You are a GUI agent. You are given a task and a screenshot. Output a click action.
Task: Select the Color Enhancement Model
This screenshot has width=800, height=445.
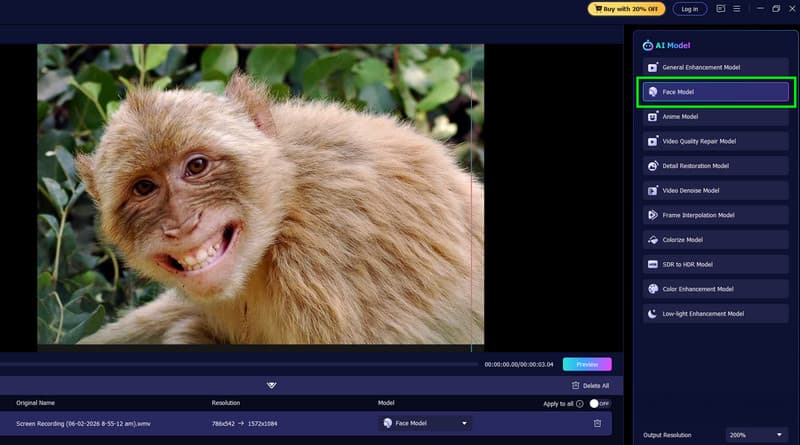715,289
